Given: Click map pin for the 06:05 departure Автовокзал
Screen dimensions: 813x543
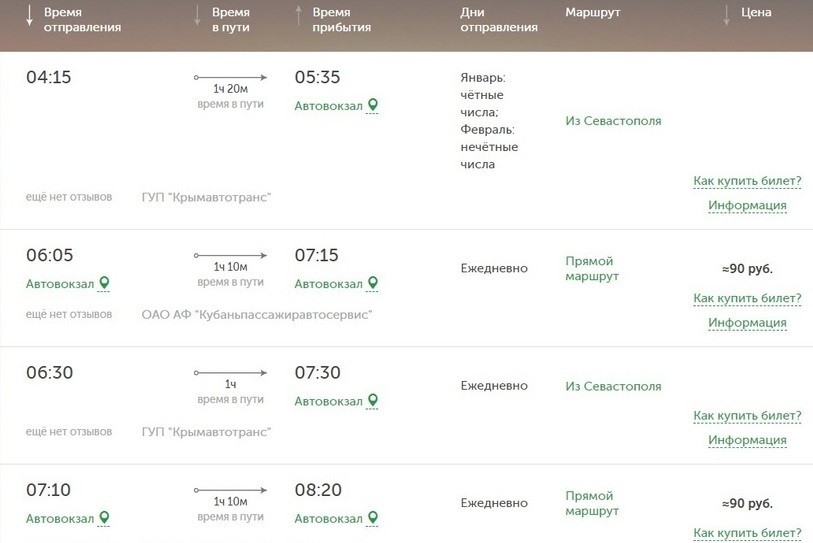Looking at the screenshot, I should (104, 283).
